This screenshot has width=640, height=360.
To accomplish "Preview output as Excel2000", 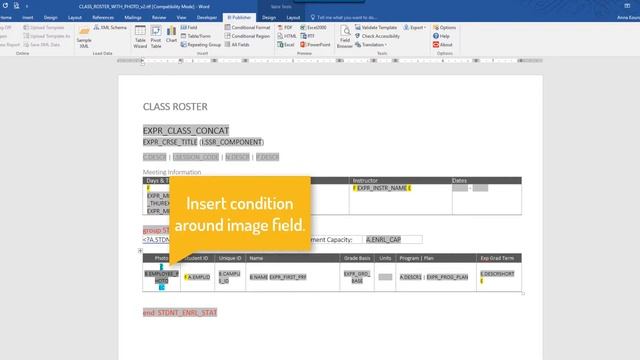I will coord(313,27).
